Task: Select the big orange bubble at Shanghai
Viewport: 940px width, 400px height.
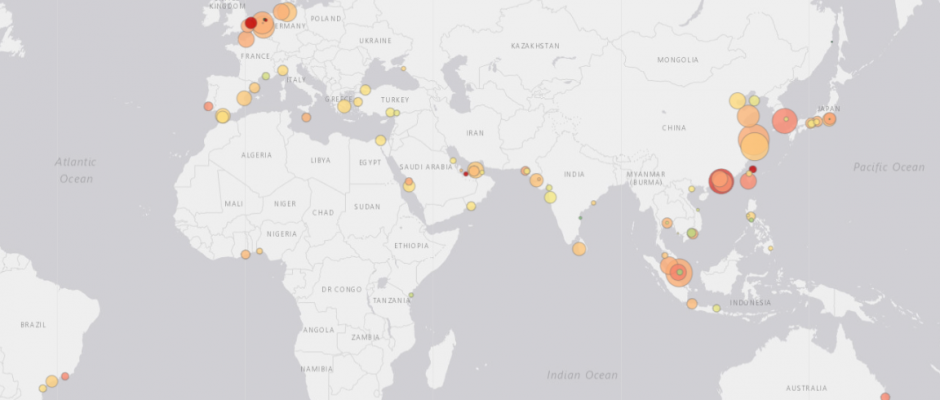Action: point(754,145)
